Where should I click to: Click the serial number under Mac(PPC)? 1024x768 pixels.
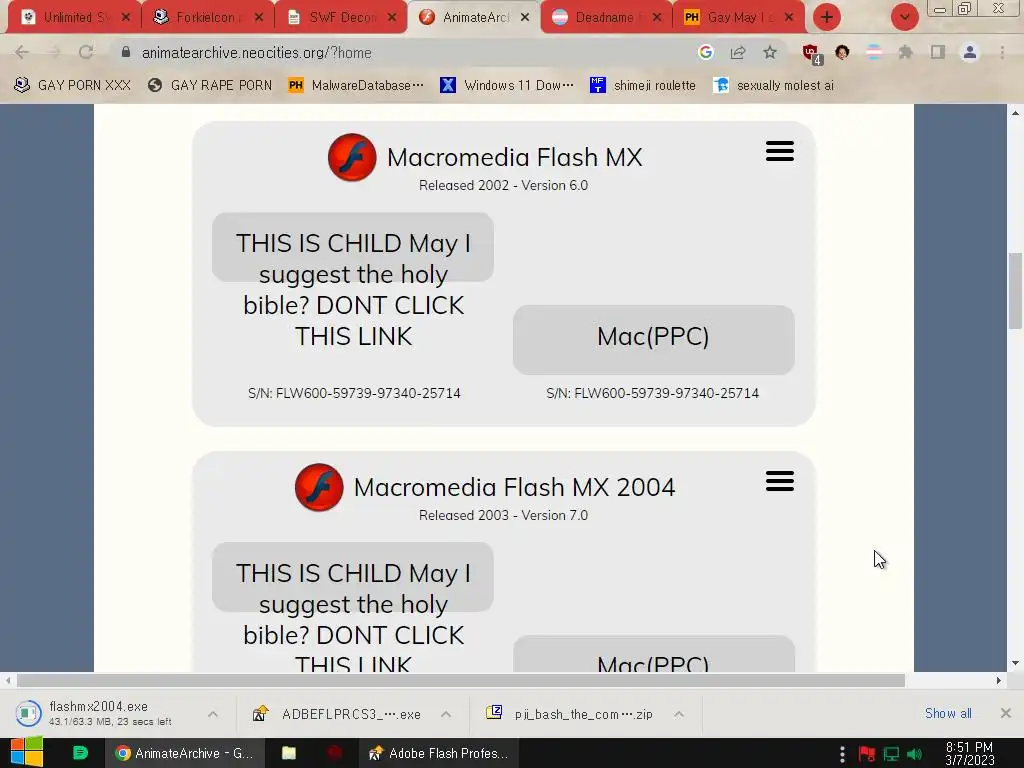[652, 393]
